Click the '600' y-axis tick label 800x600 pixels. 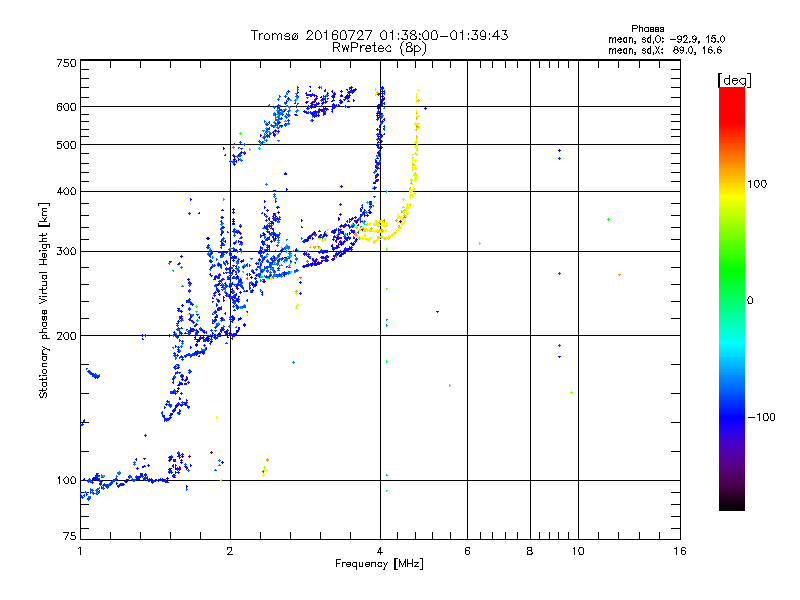point(66,107)
